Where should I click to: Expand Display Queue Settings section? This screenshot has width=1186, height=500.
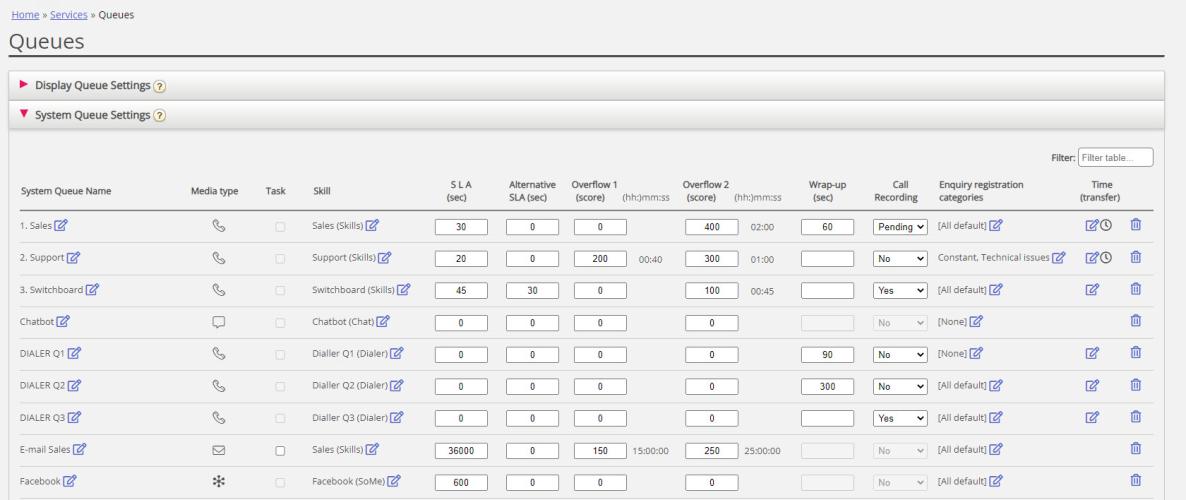23,85
